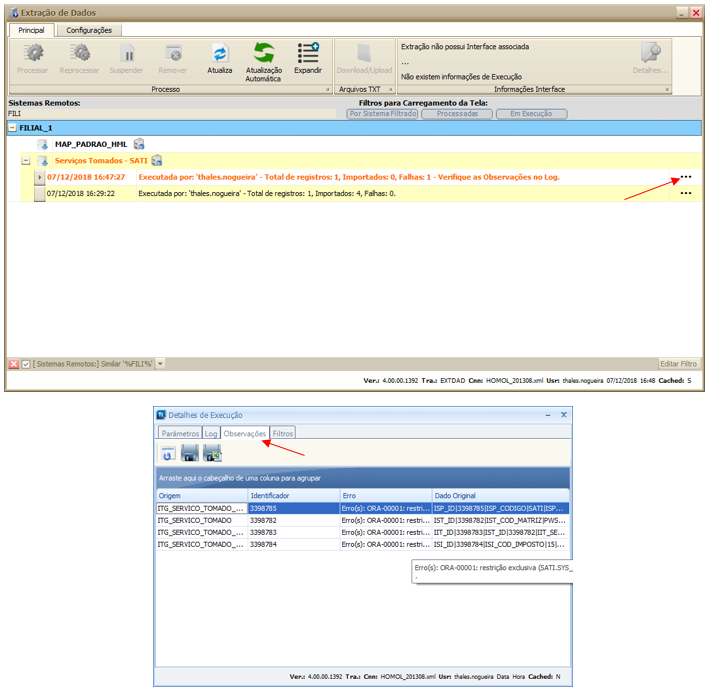Image resolution: width=712 pixels, height=695 pixels.
Task: Click the Sistemas Remotos FILI input field
Action: click(x=172, y=113)
